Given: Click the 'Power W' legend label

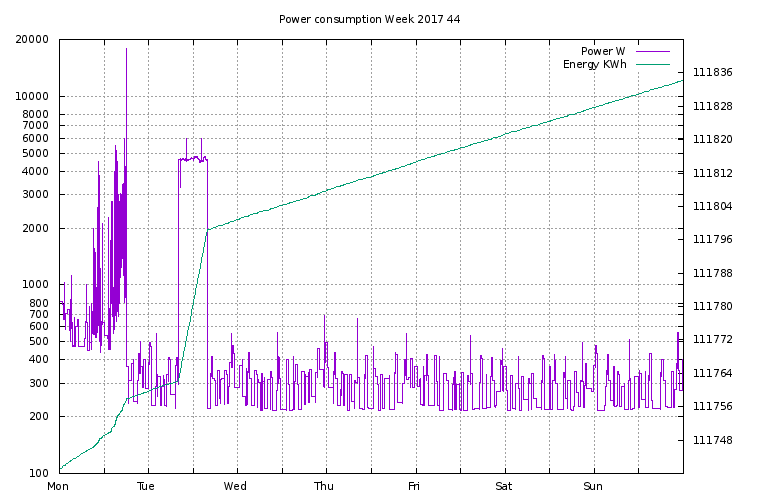Looking at the screenshot, I should (x=603, y=51).
